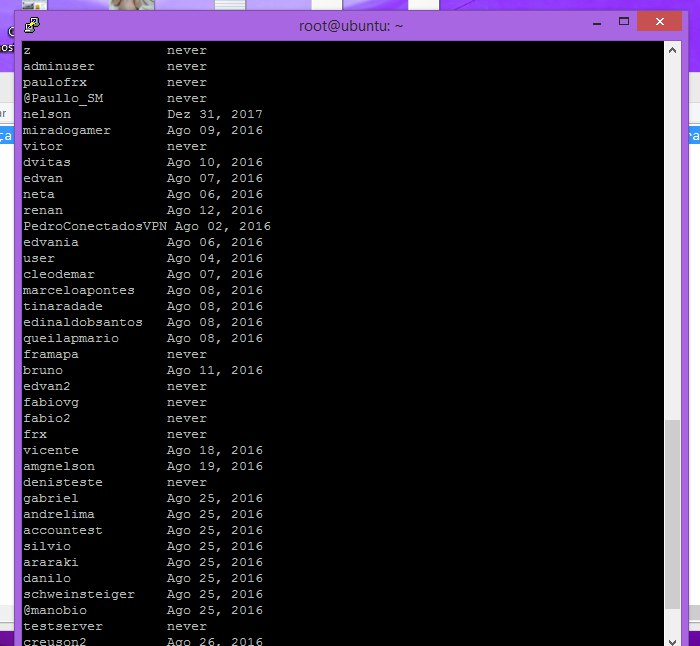Click the username edvania
This screenshot has height=646, width=700.
pyautogui.click(x=51, y=242)
